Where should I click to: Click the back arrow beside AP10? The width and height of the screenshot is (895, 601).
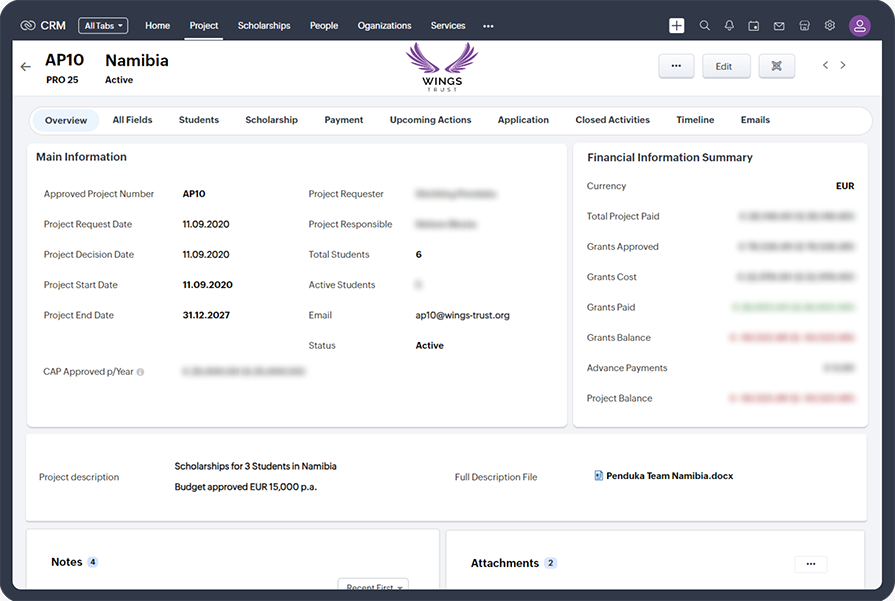[x=25, y=66]
